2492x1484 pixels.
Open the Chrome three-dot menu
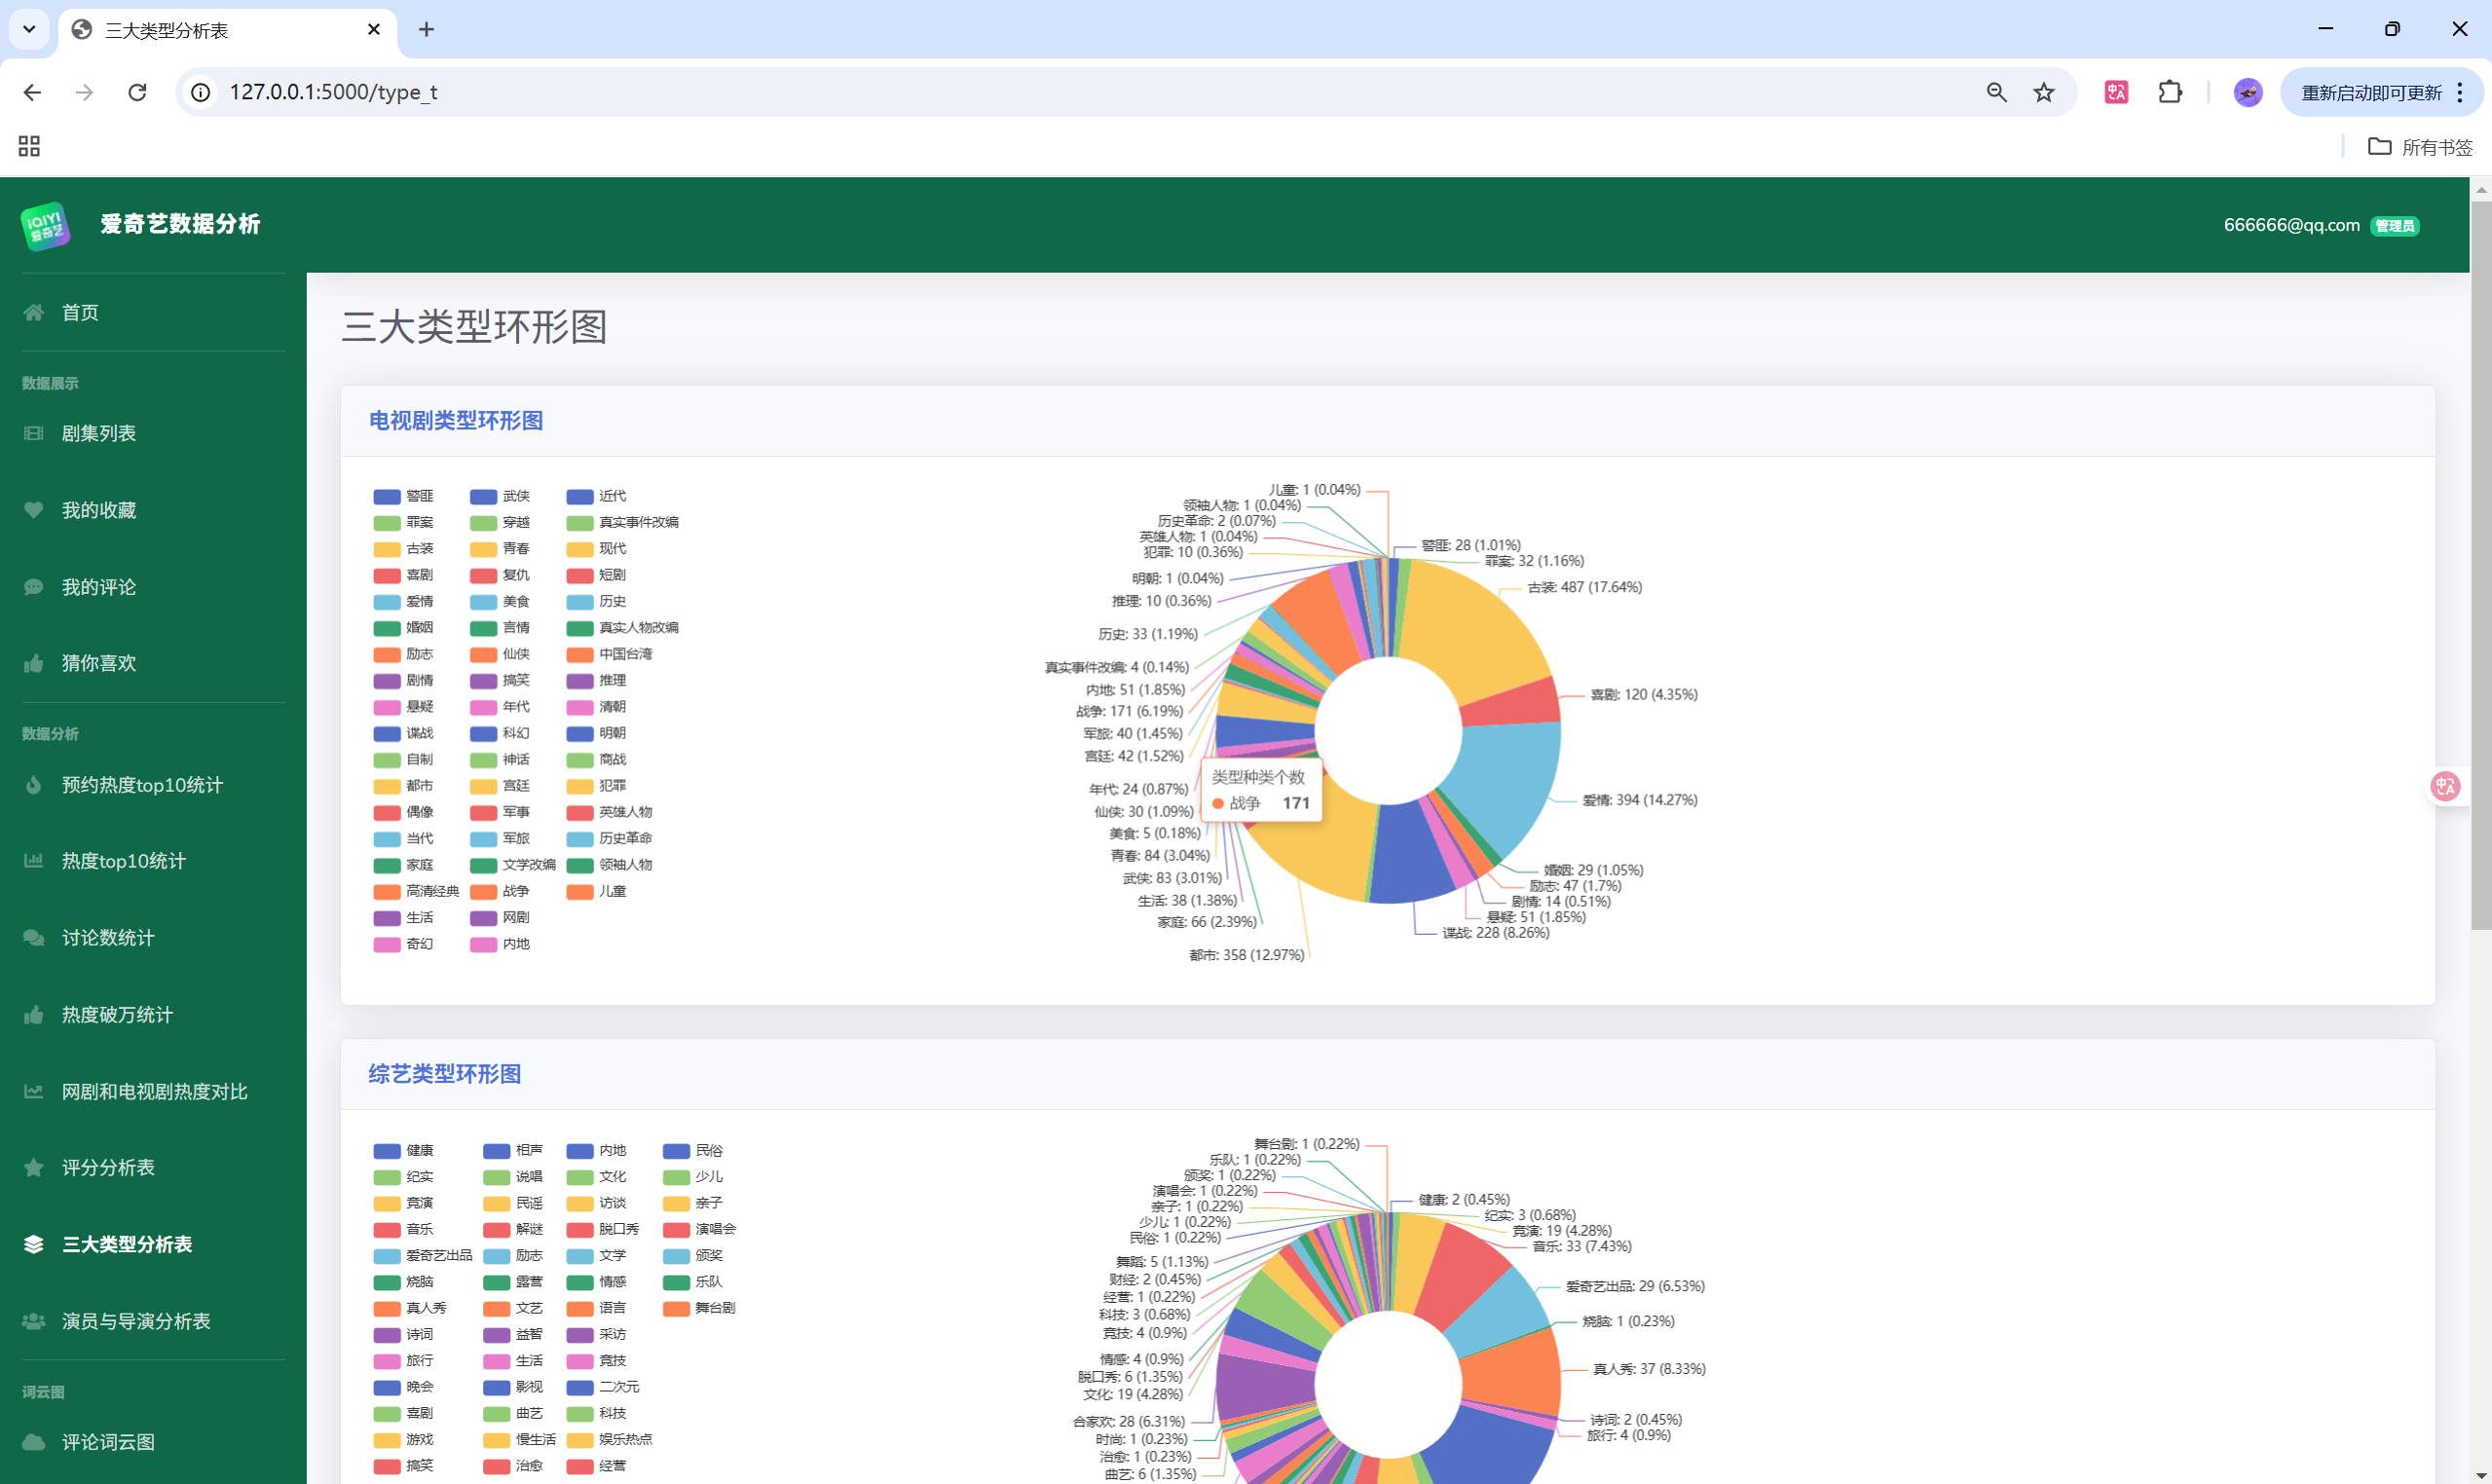pyautogui.click(x=2460, y=92)
